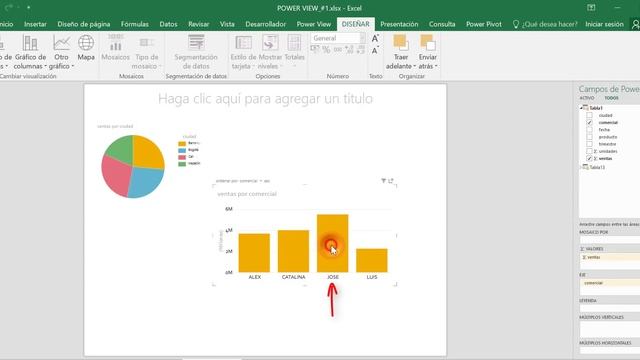Click the ordenar por comercial sort option

point(237,180)
